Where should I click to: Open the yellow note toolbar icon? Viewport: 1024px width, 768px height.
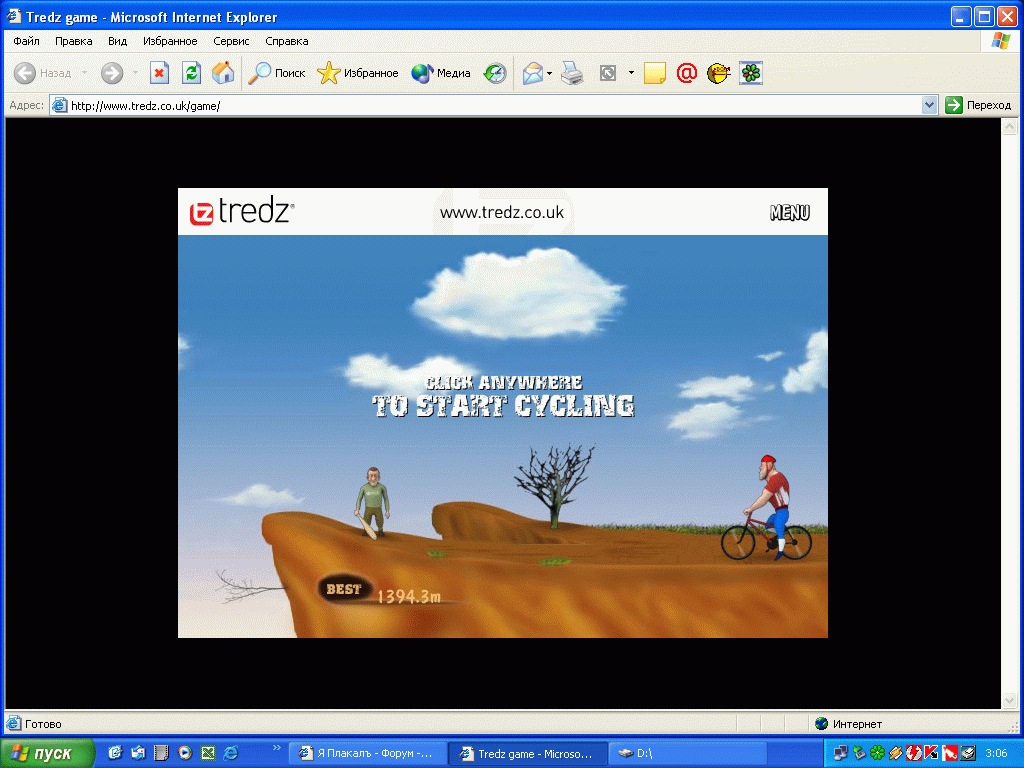coord(654,73)
